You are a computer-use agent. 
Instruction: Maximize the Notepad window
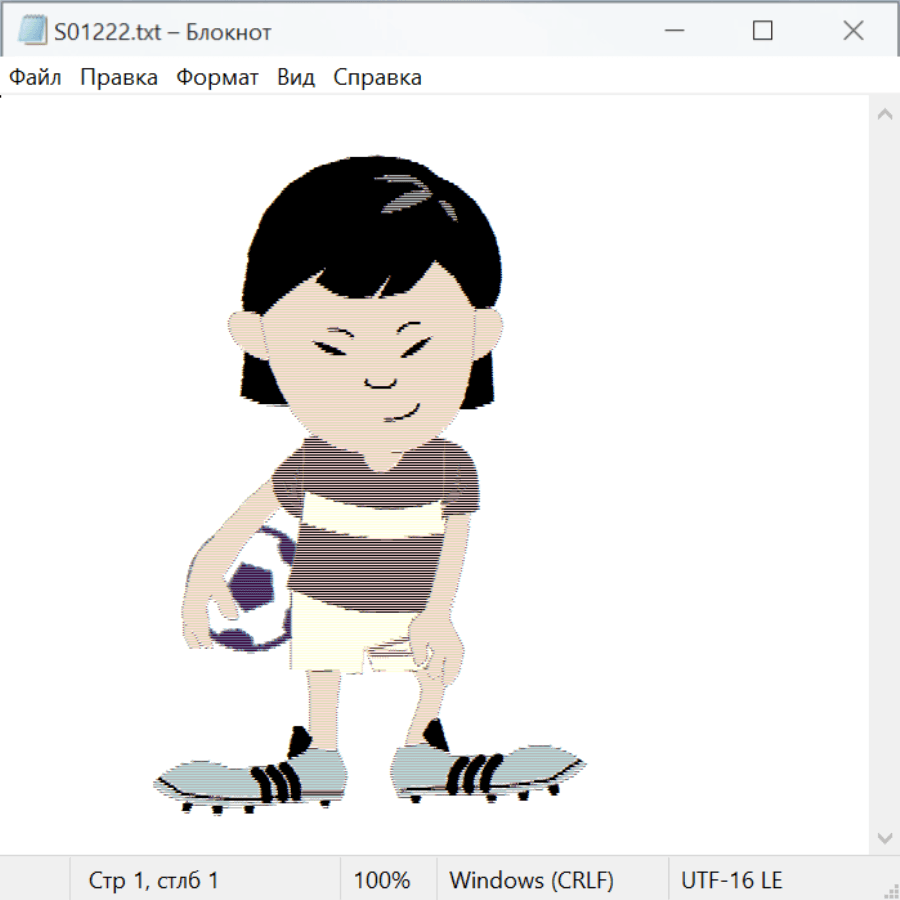coord(762,31)
